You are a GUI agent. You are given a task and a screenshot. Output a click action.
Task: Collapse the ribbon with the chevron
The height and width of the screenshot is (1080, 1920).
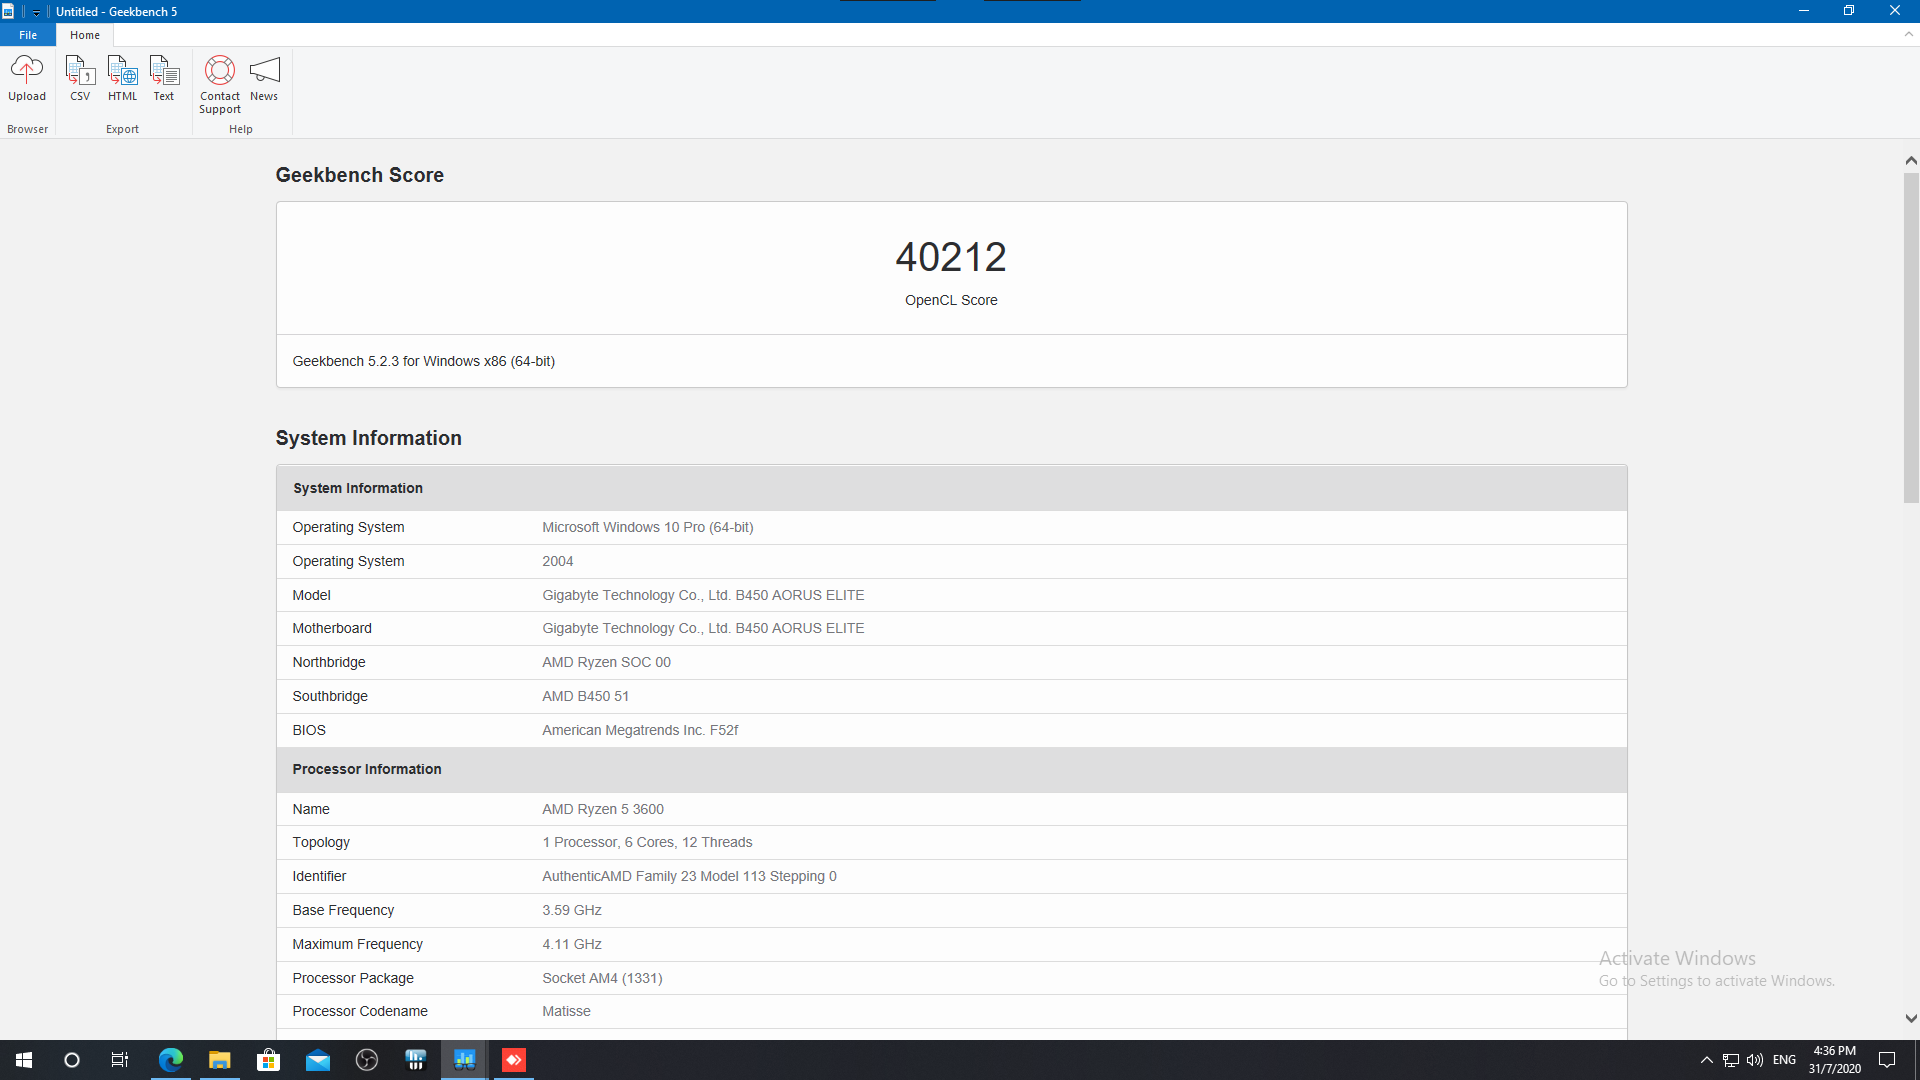1908,34
